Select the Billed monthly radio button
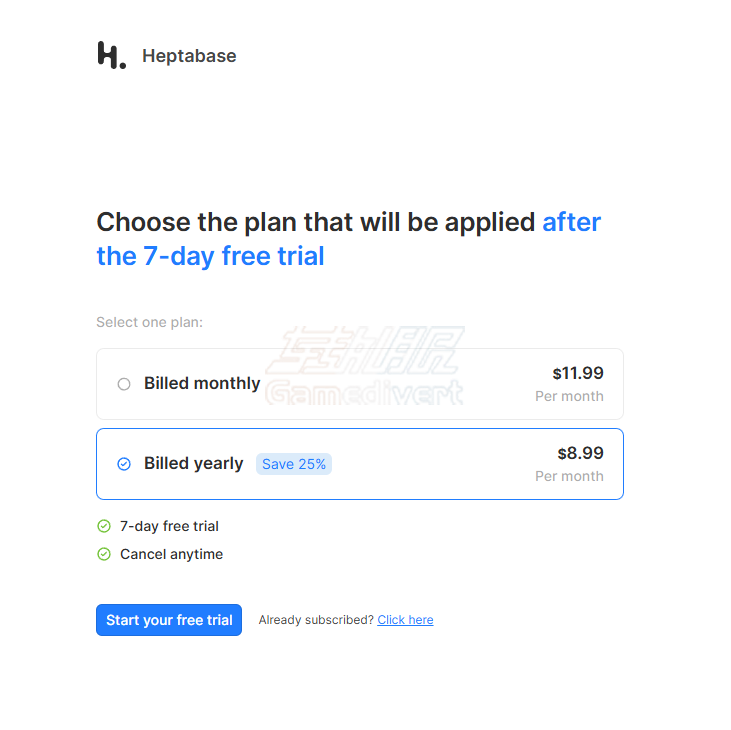The width and height of the screenshot is (731, 730). (124, 384)
